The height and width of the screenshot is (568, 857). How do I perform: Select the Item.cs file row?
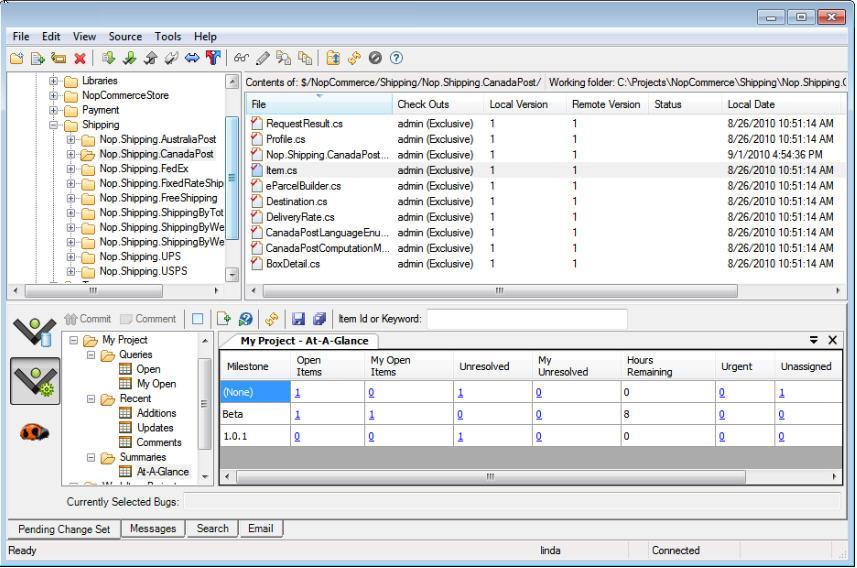pos(544,171)
